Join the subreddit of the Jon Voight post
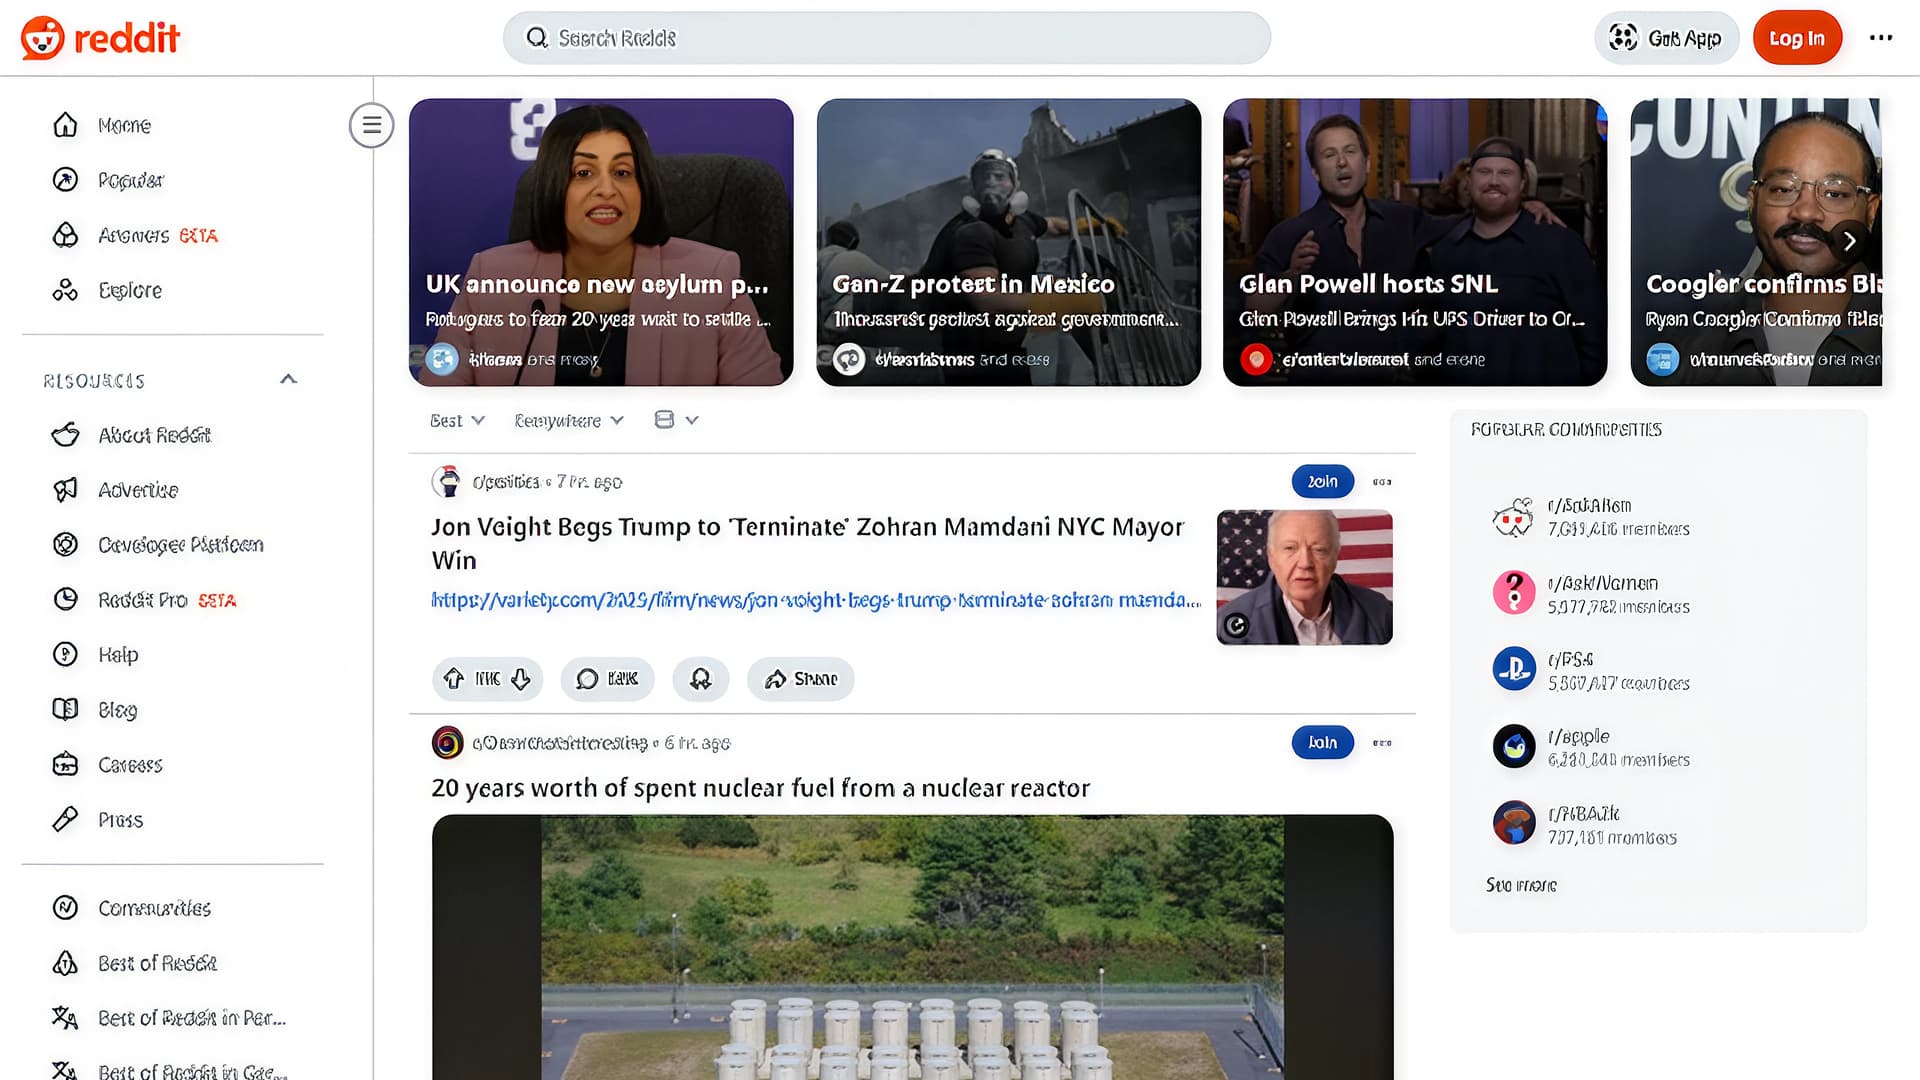 tap(1322, 482)
